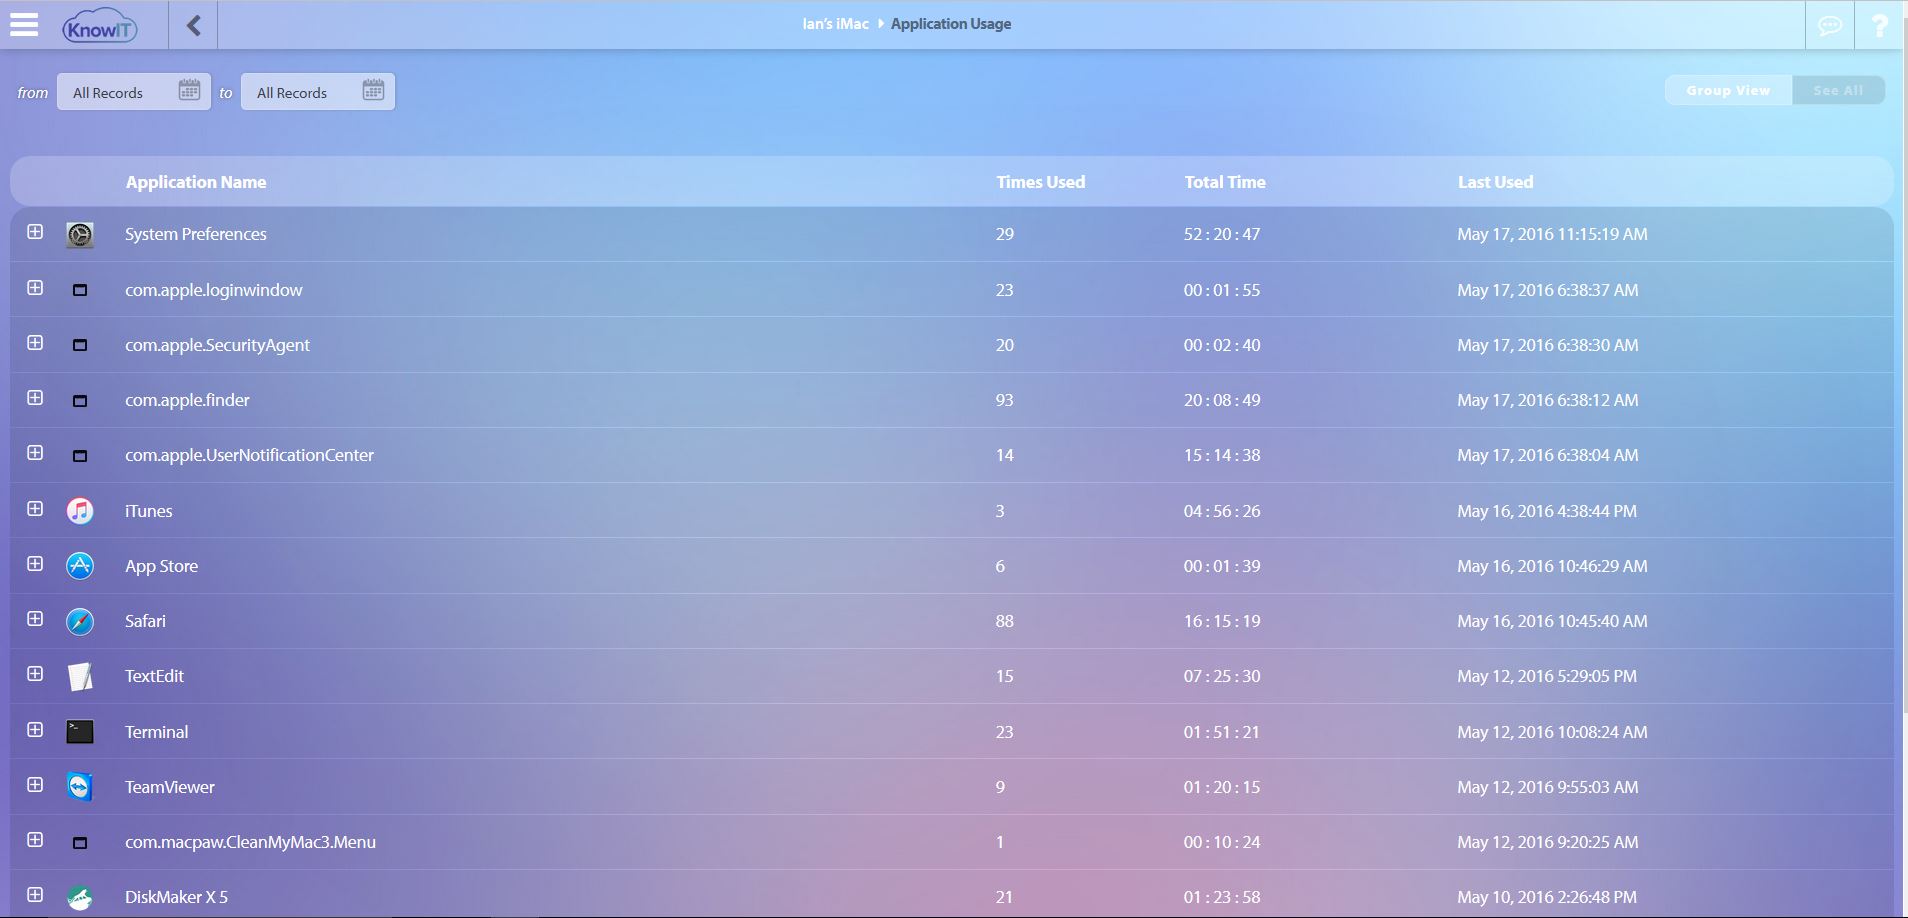Screen dimensions: 1908x918
Task: Sort by Total Time column
Action: 1225,182
